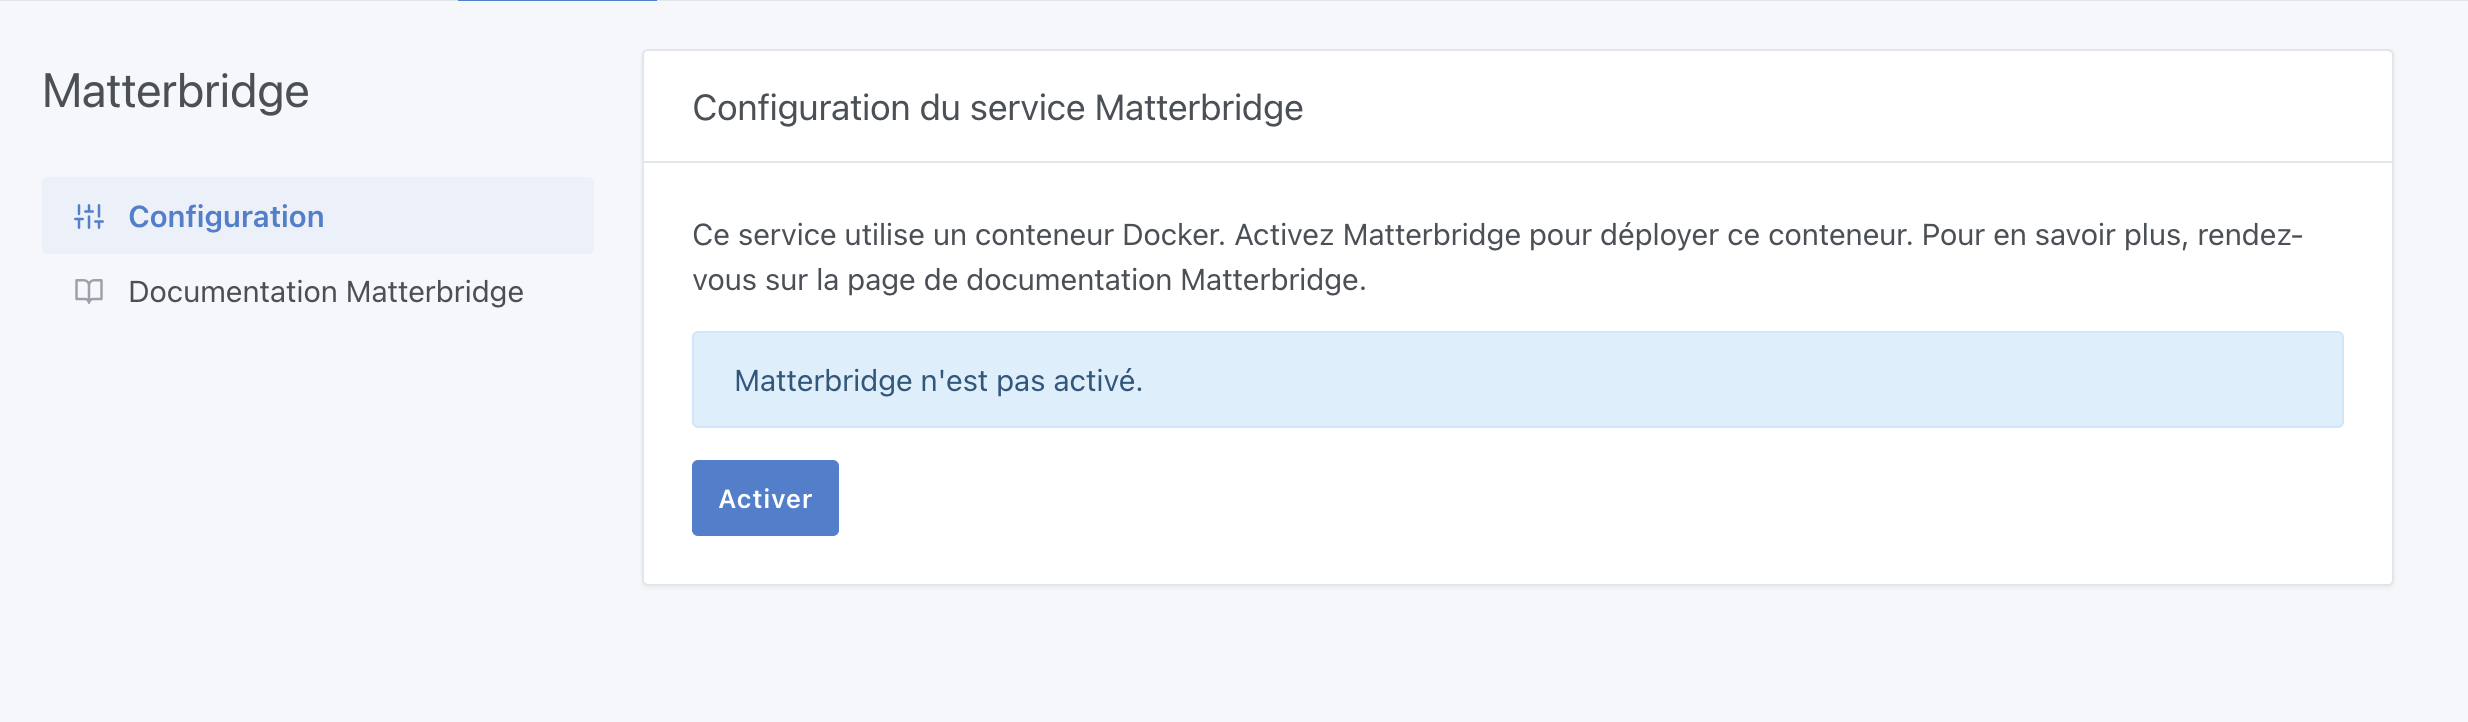2468x722 pixels.
Task: Select the highlighted Configuration sidebar row
Action: 317,215
